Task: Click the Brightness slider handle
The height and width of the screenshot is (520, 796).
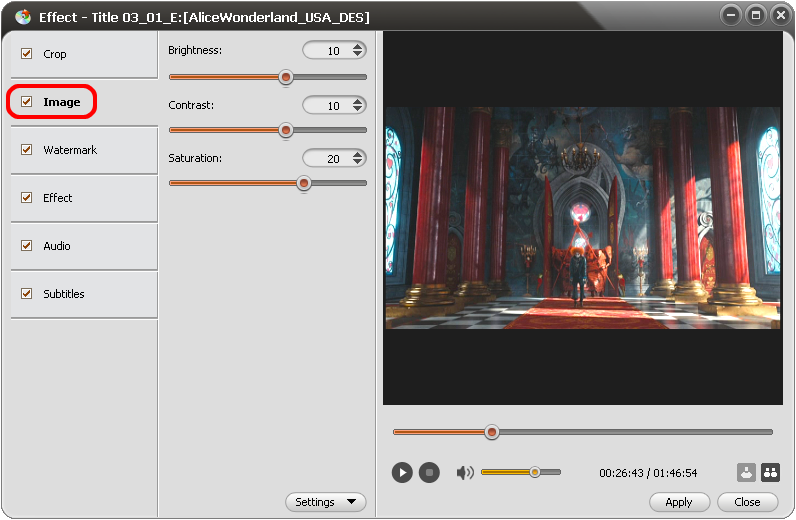Action: coord(286,77)
